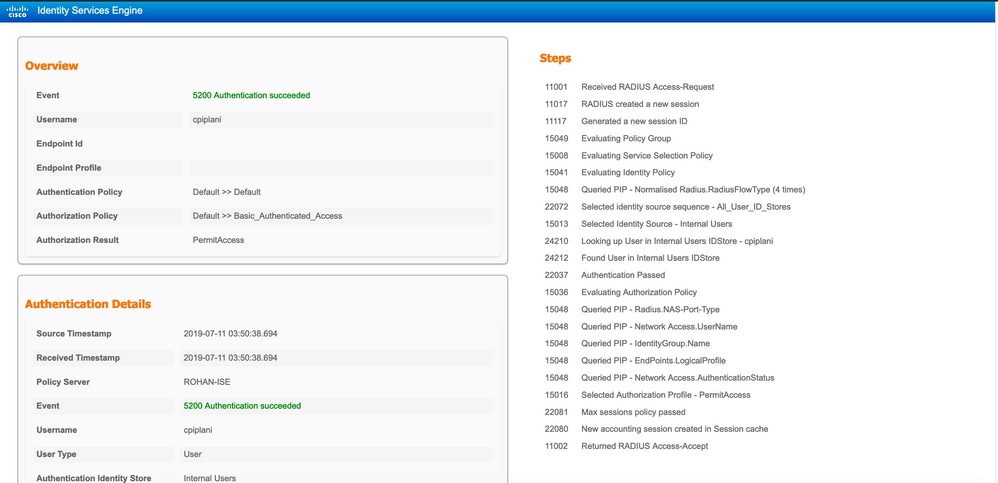Click step 15013 Selected Identity Source - Internal Users
Viewport: 998px width, 483px height.
(638, 224)
